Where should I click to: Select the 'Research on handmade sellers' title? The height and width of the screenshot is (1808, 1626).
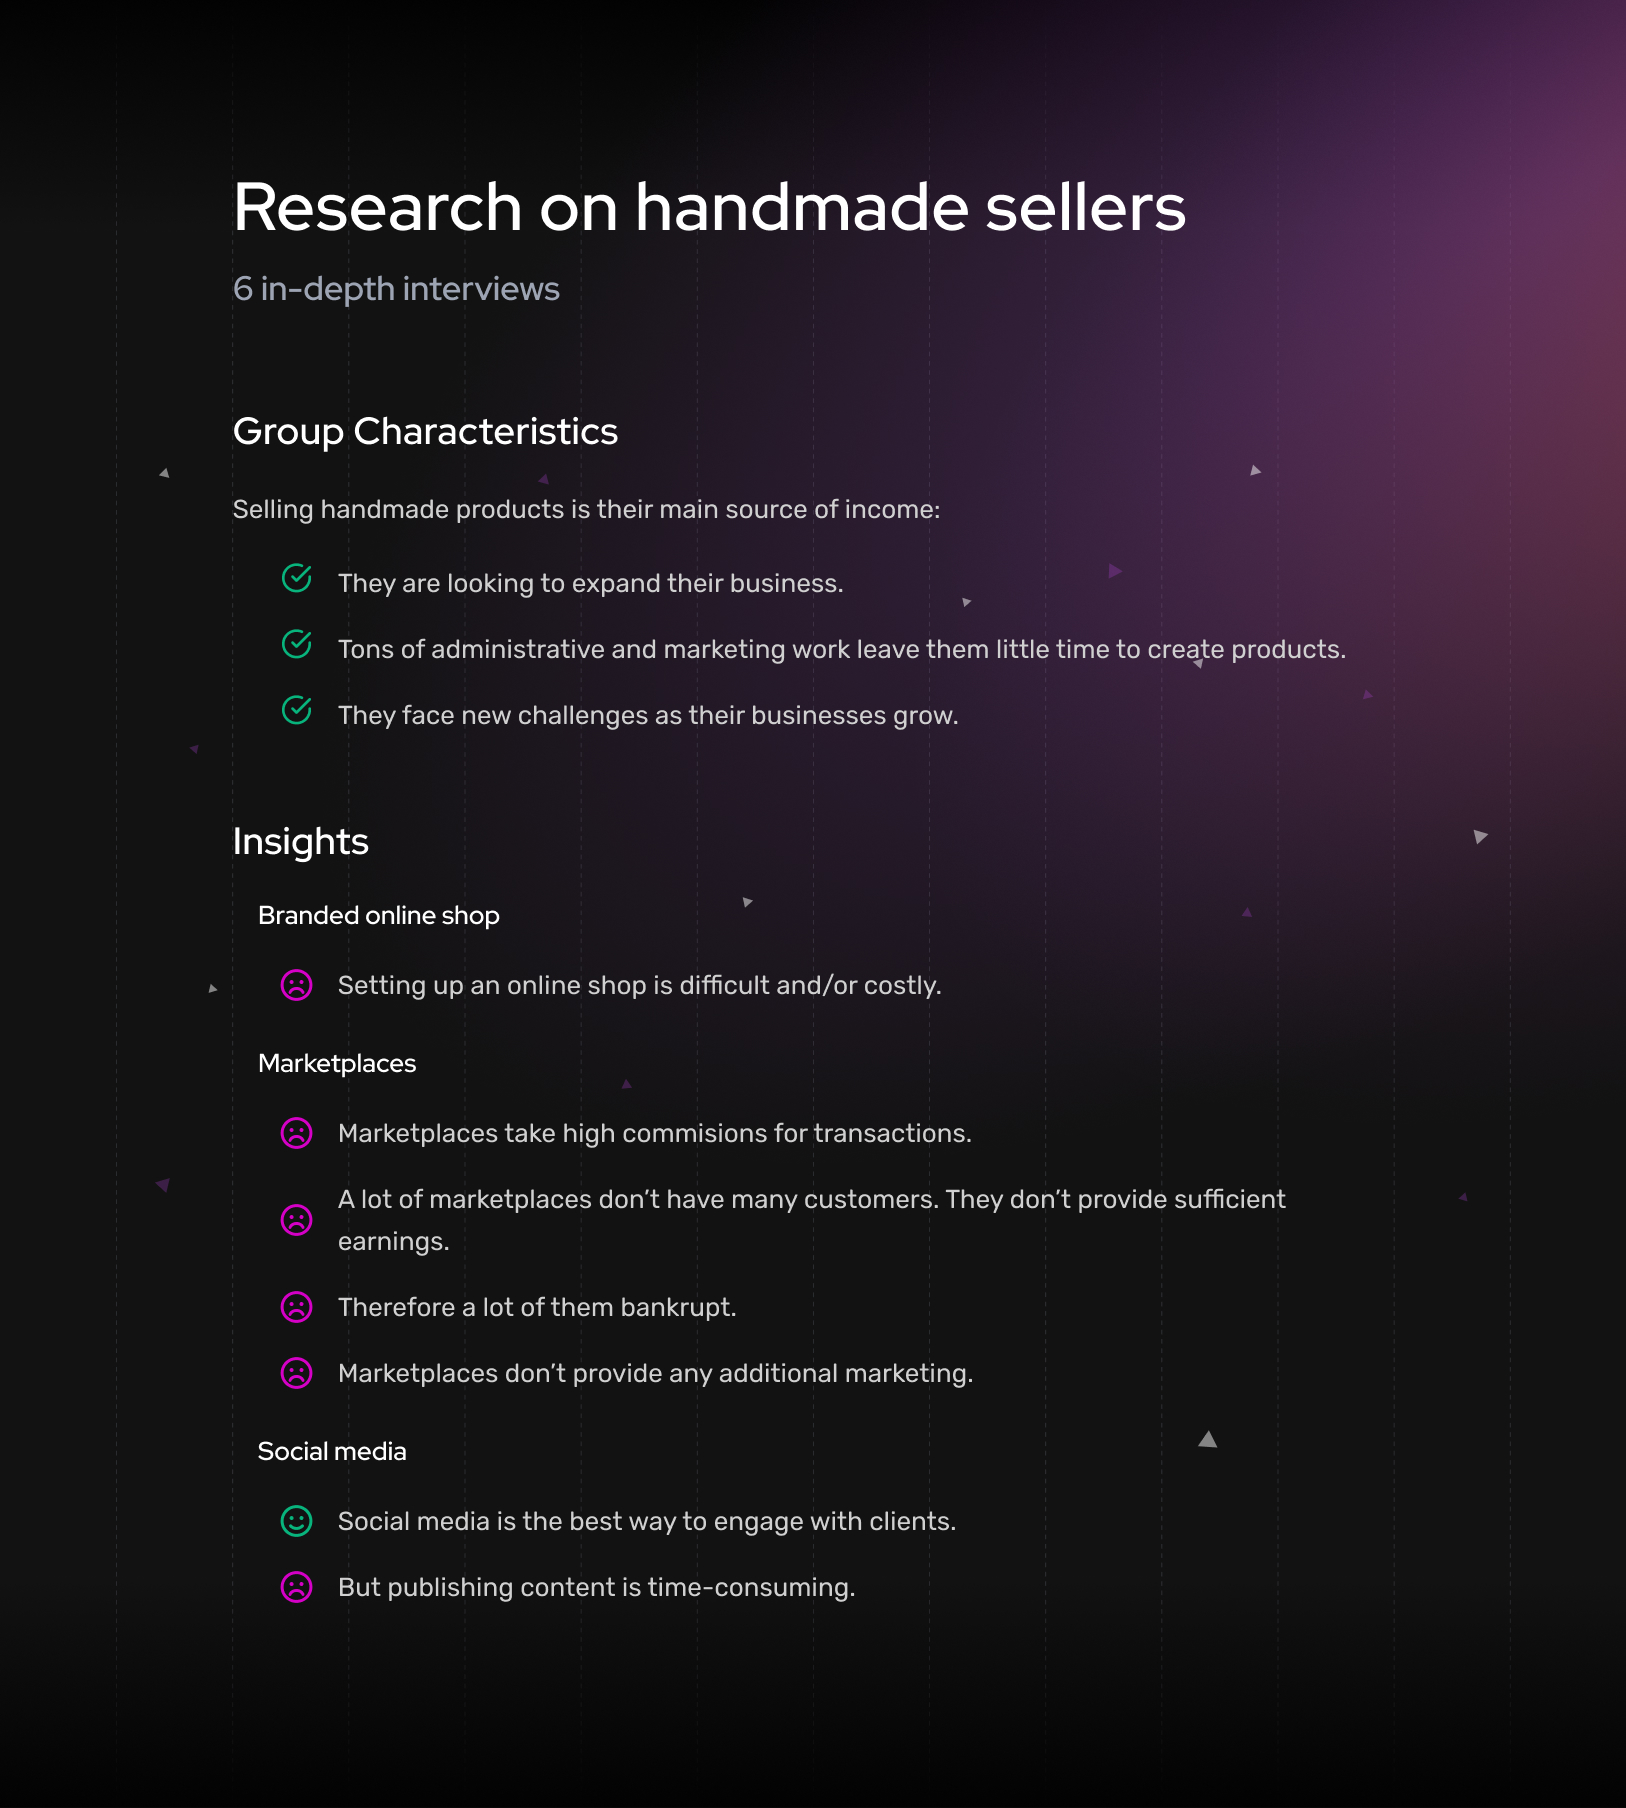(x=709, y=208)
